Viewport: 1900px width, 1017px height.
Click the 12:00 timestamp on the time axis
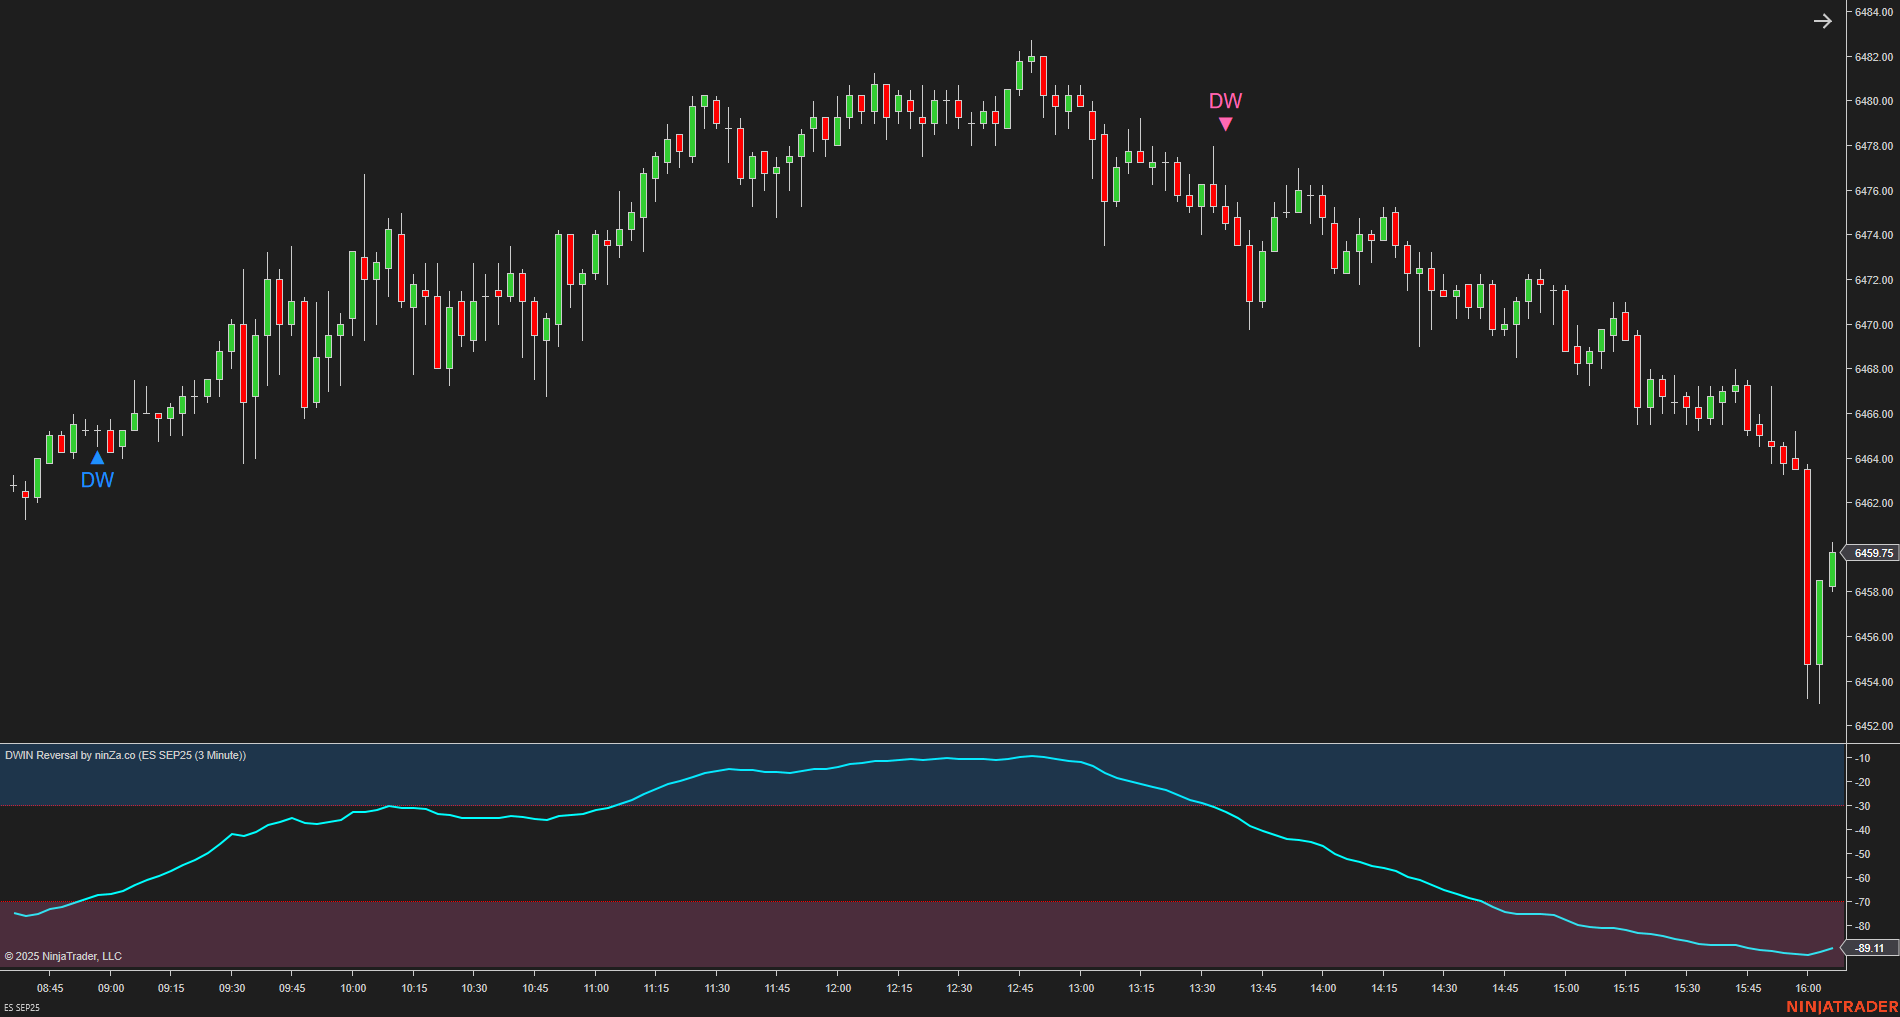point(838,986)
